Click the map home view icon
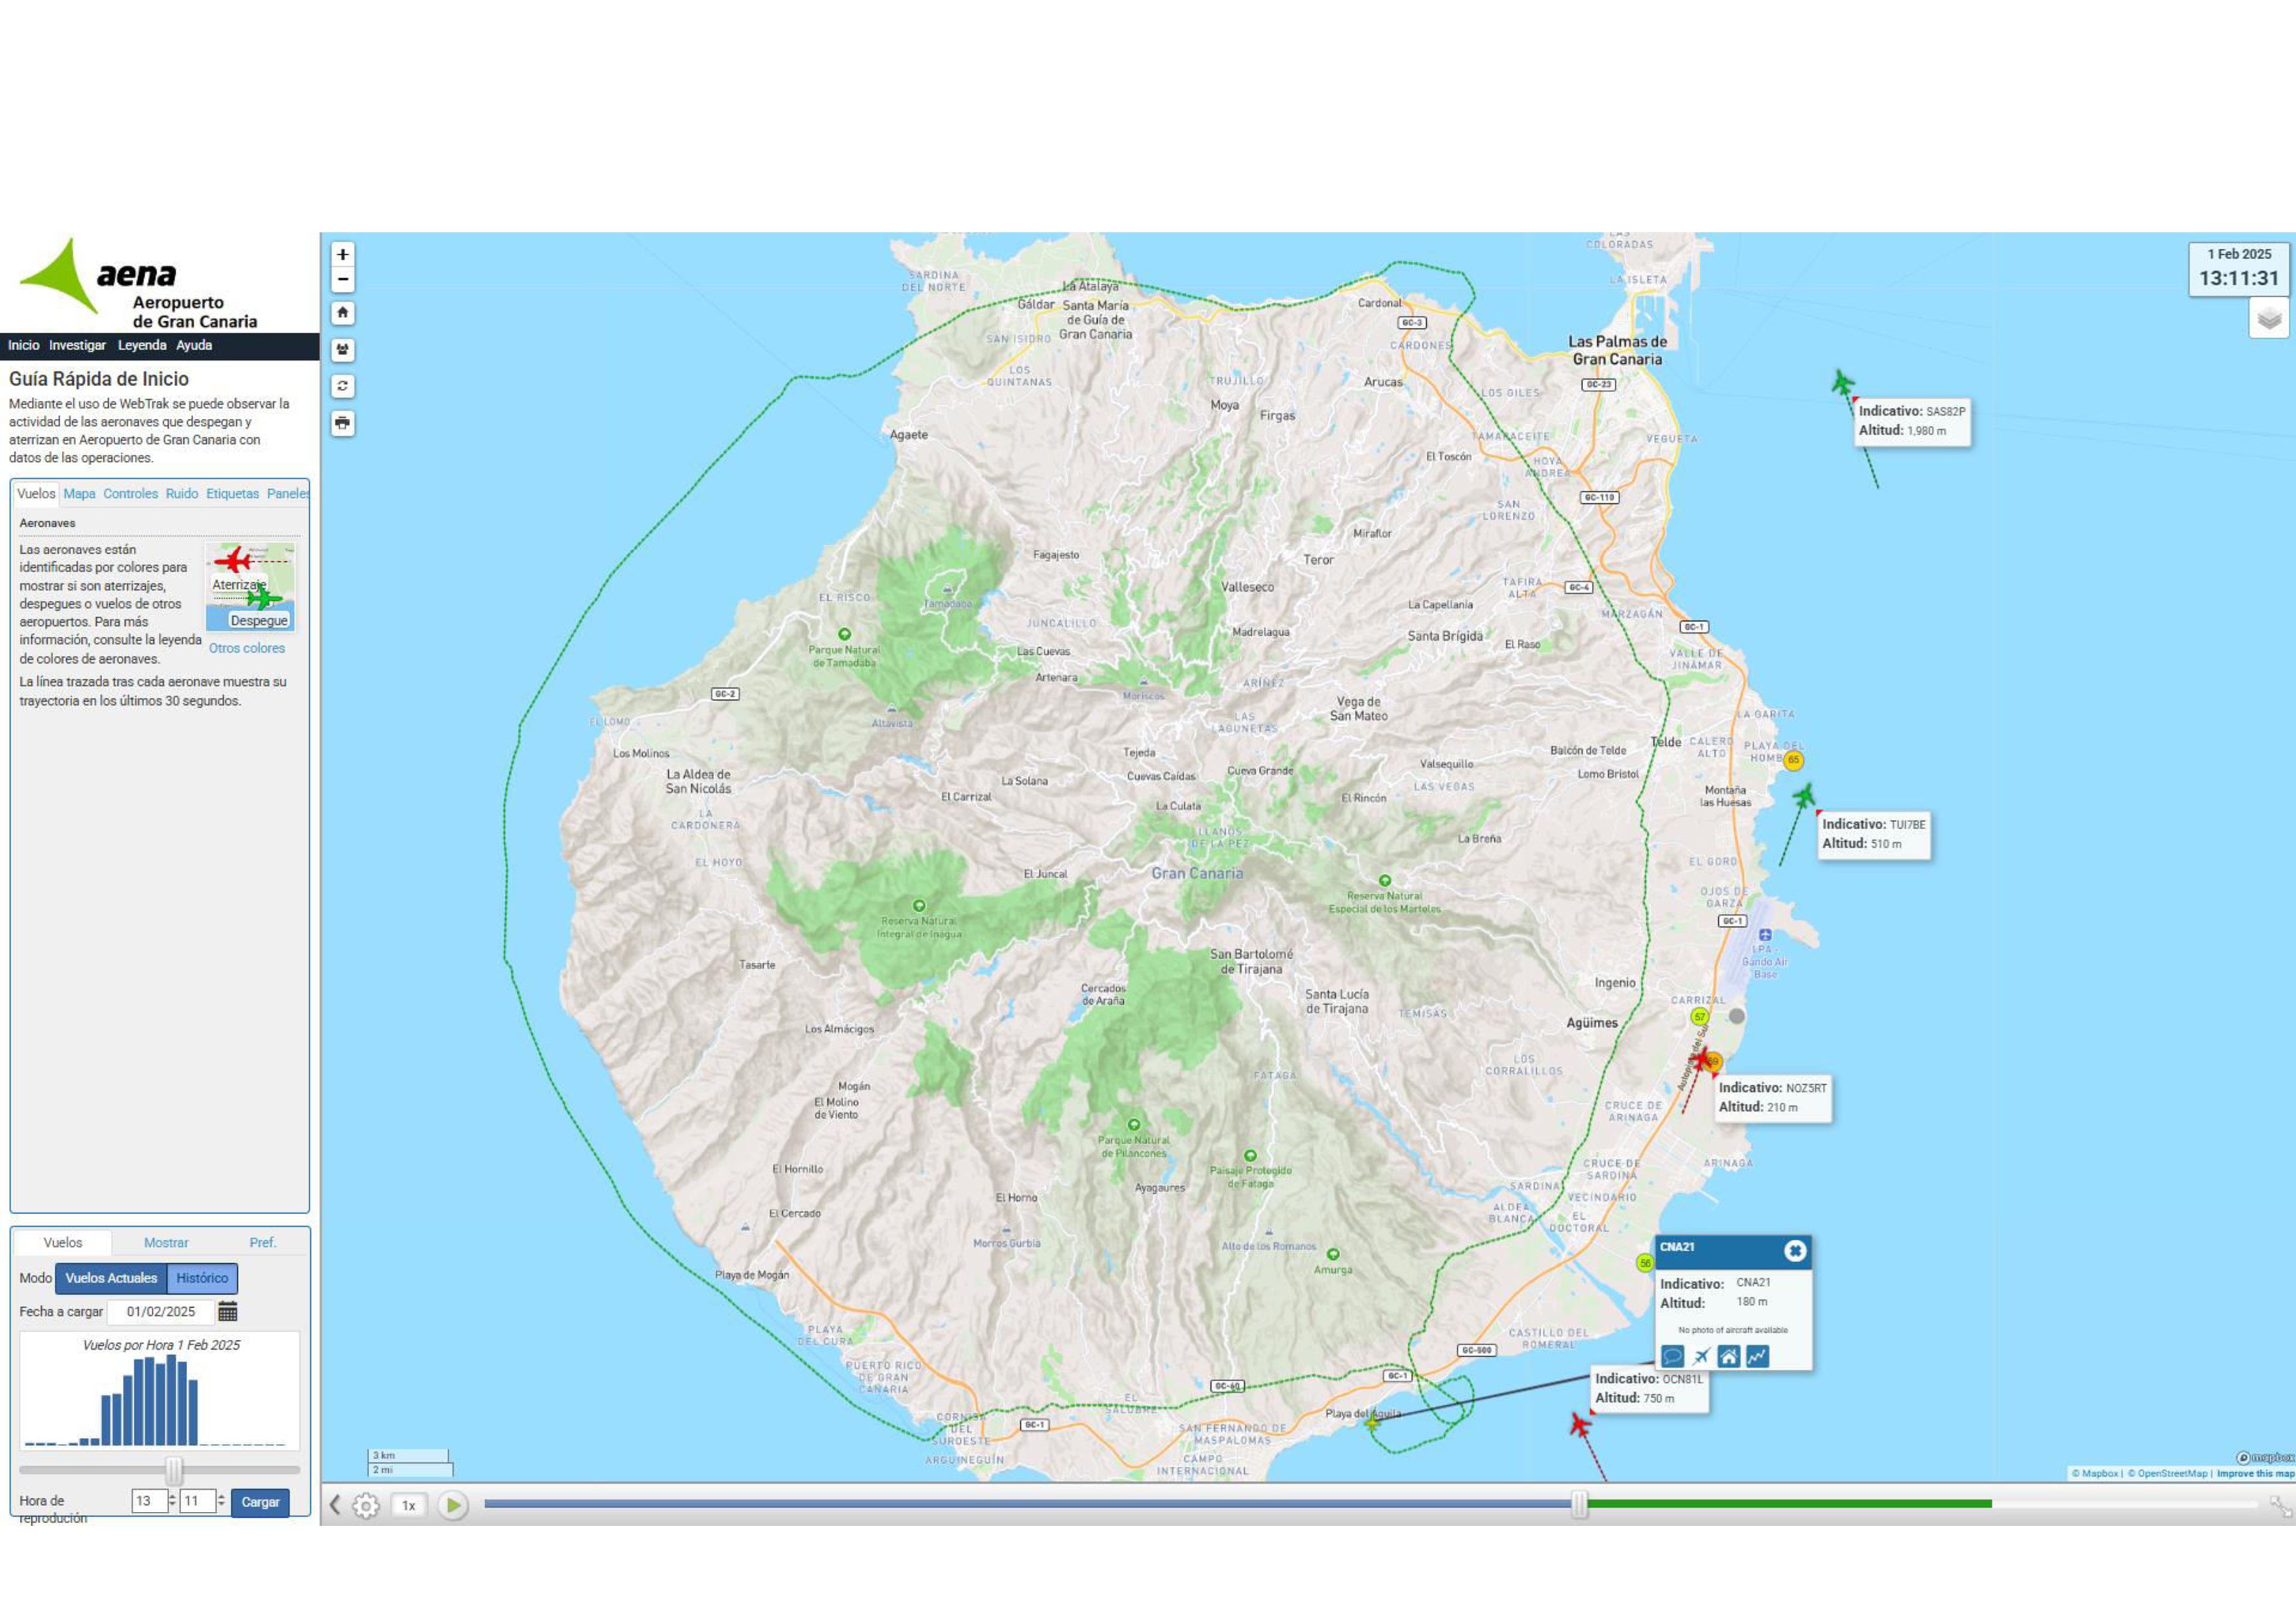This screenshot has width=2296, height=1624. (342, 313)
